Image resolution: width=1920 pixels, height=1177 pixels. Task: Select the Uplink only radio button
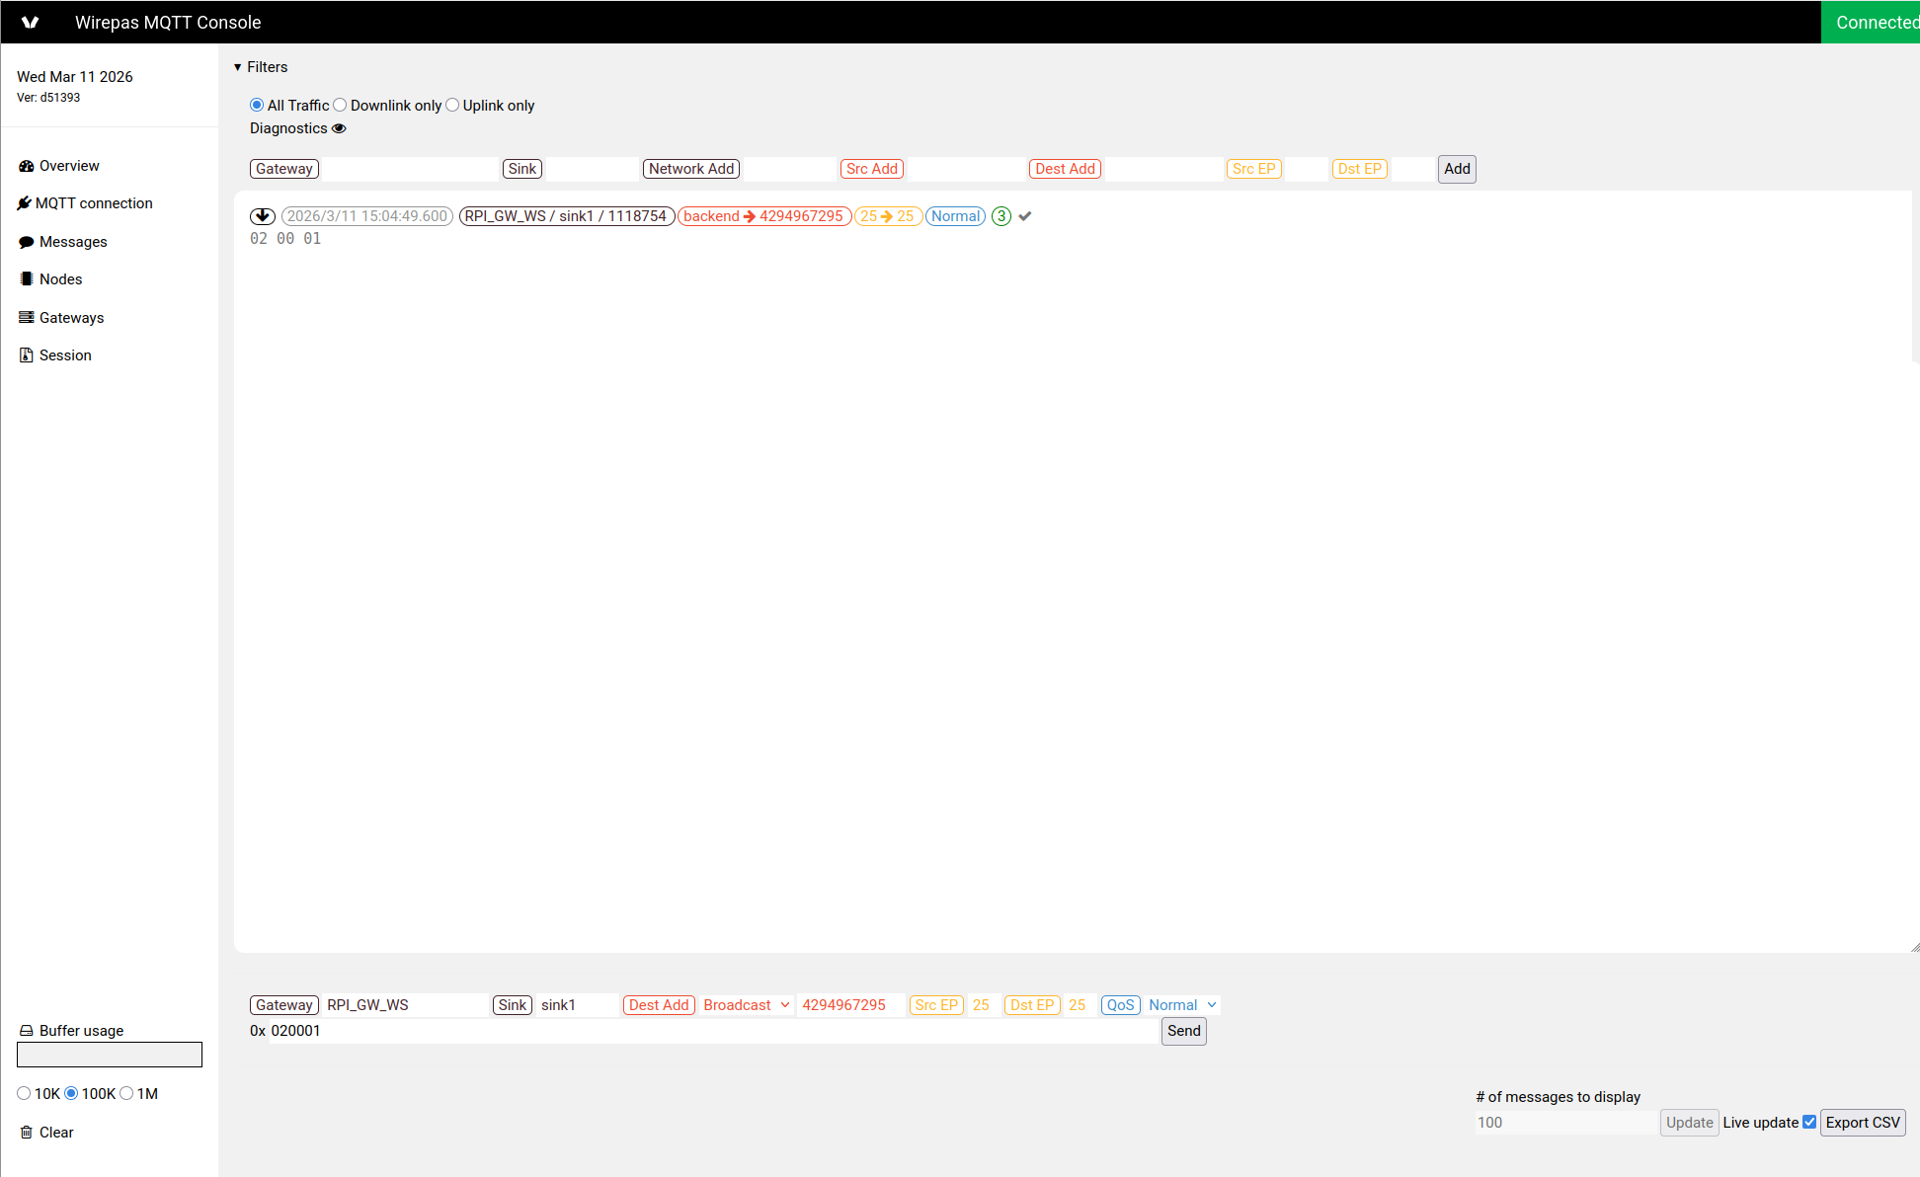453,105
